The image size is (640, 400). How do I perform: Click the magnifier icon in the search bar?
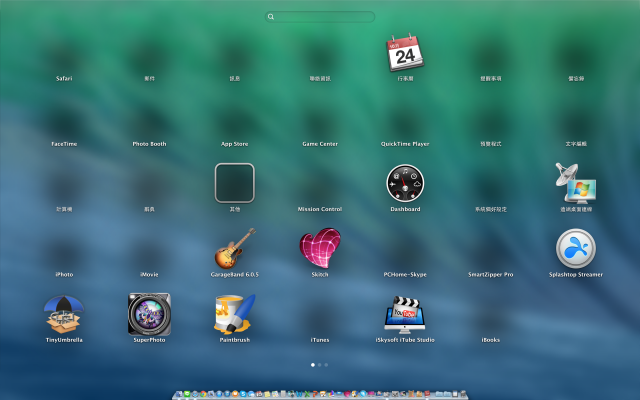pos(271,17)
